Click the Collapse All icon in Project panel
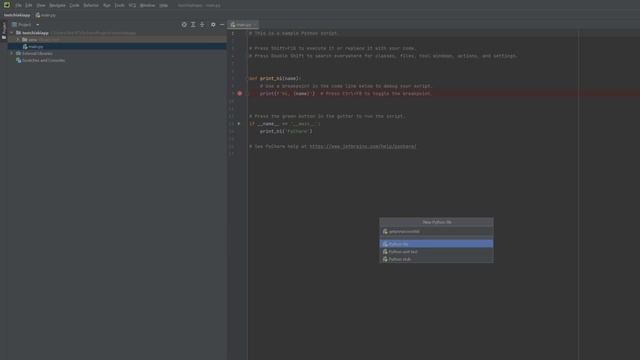The image size is (640, 360). (x=202, y=25)
